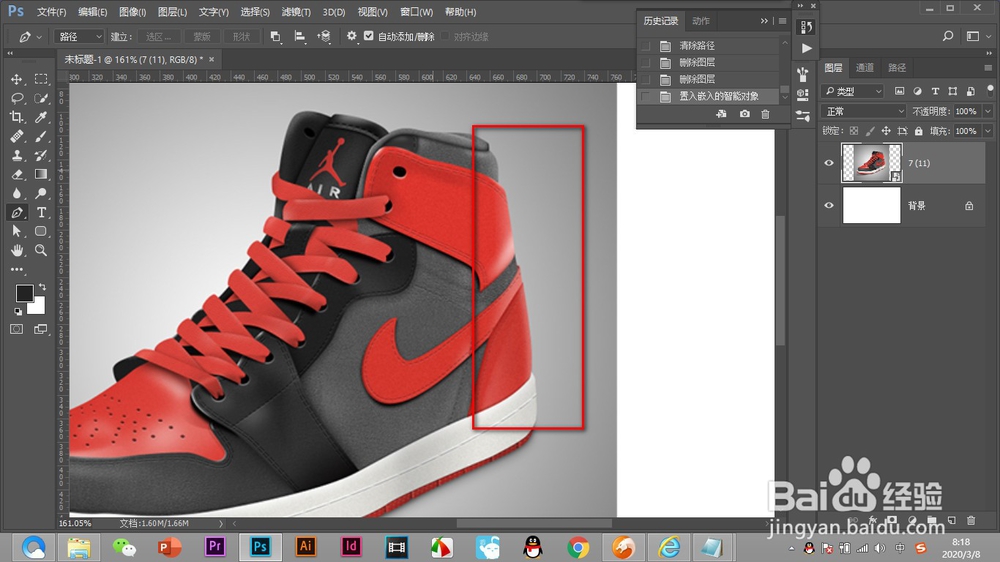
Task: Click the foreground color swatch
Action: pos(24,293)
